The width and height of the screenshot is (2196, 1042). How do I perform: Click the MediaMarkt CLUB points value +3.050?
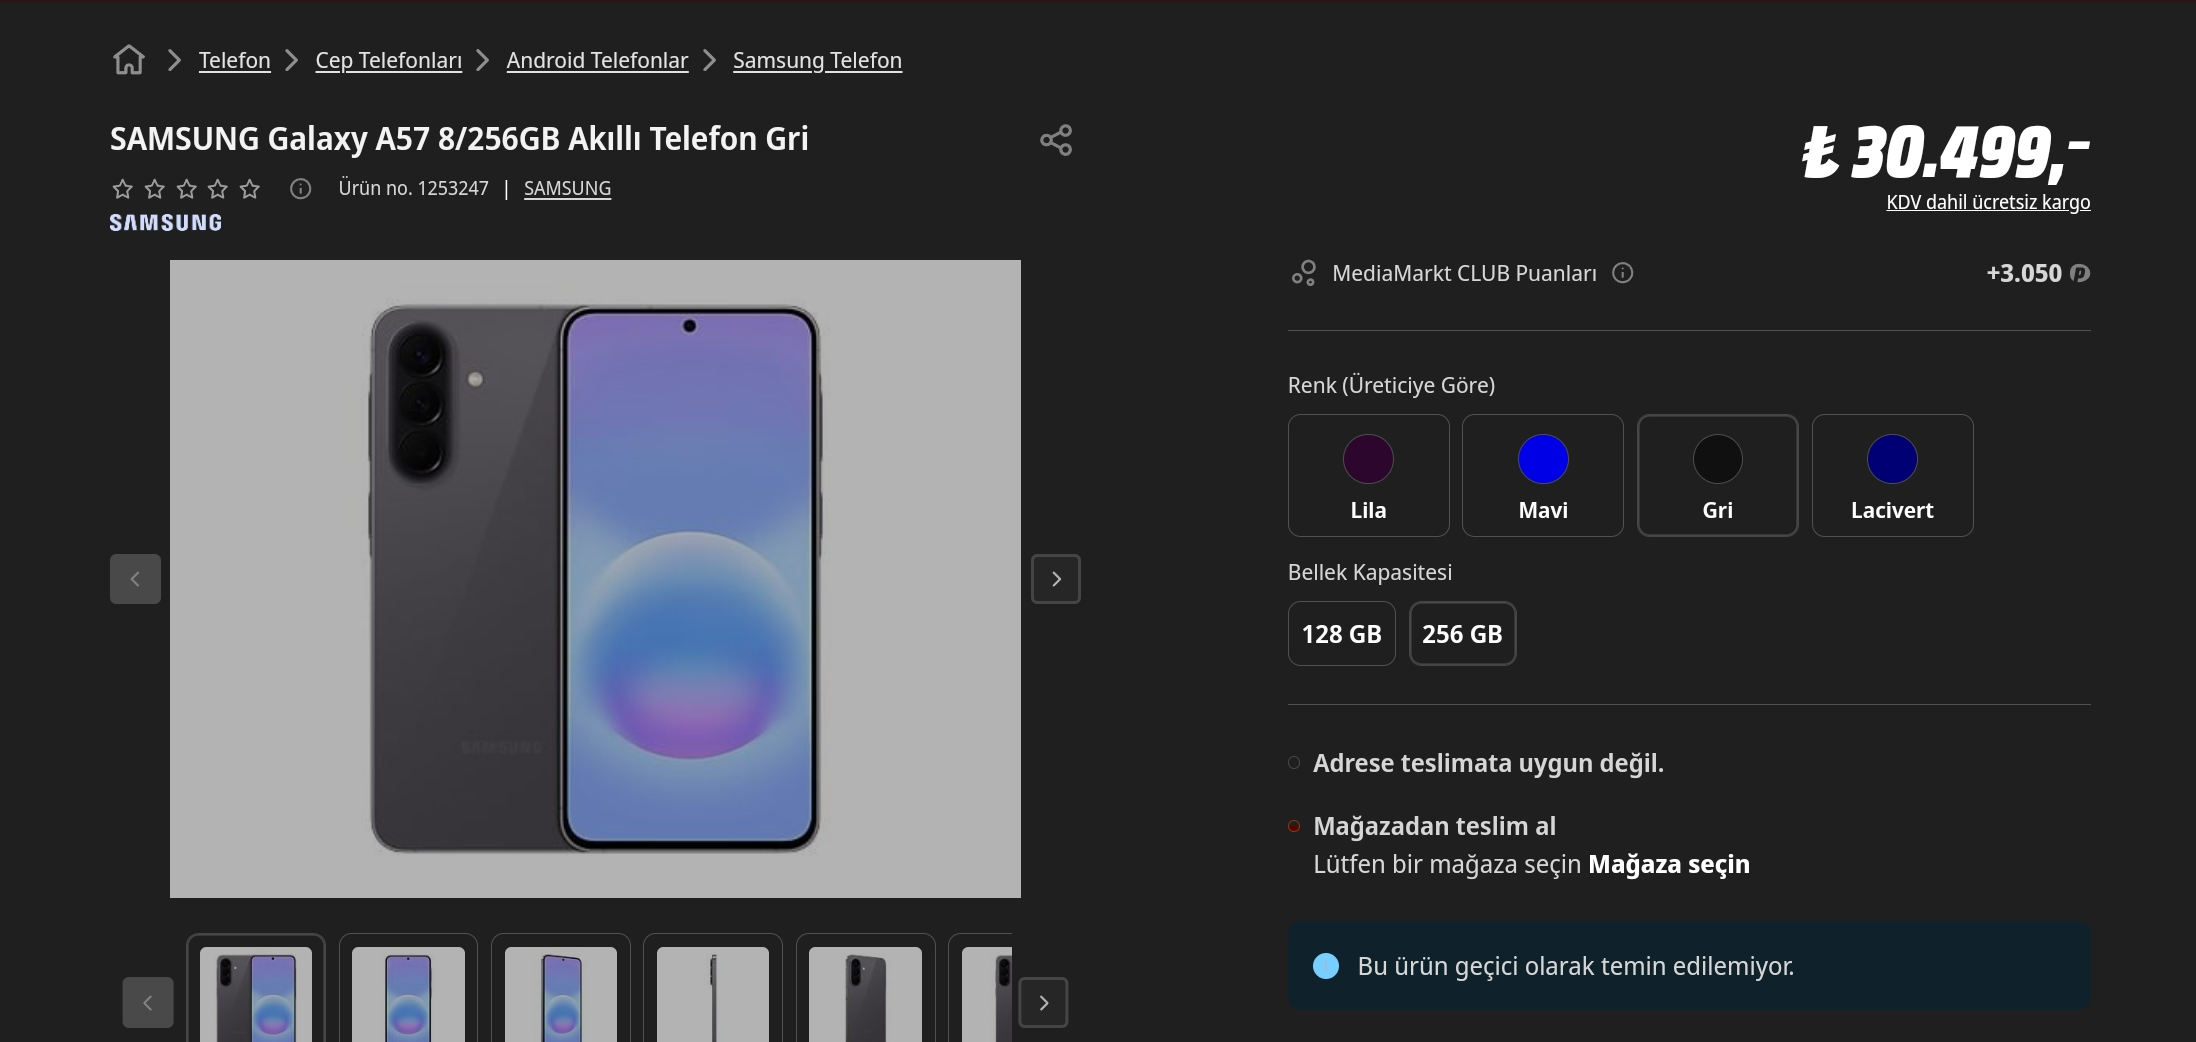click(2024, 273)
